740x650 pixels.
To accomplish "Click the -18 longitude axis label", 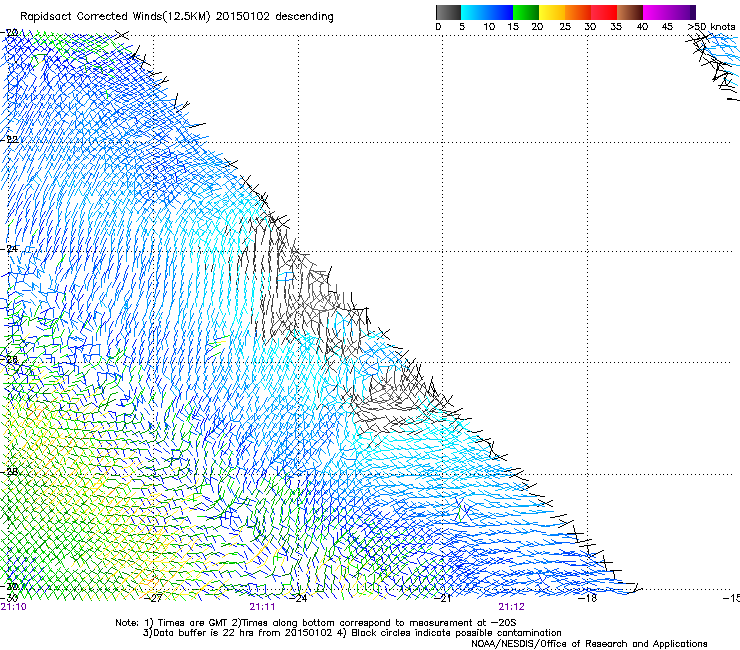I will 588,599.
